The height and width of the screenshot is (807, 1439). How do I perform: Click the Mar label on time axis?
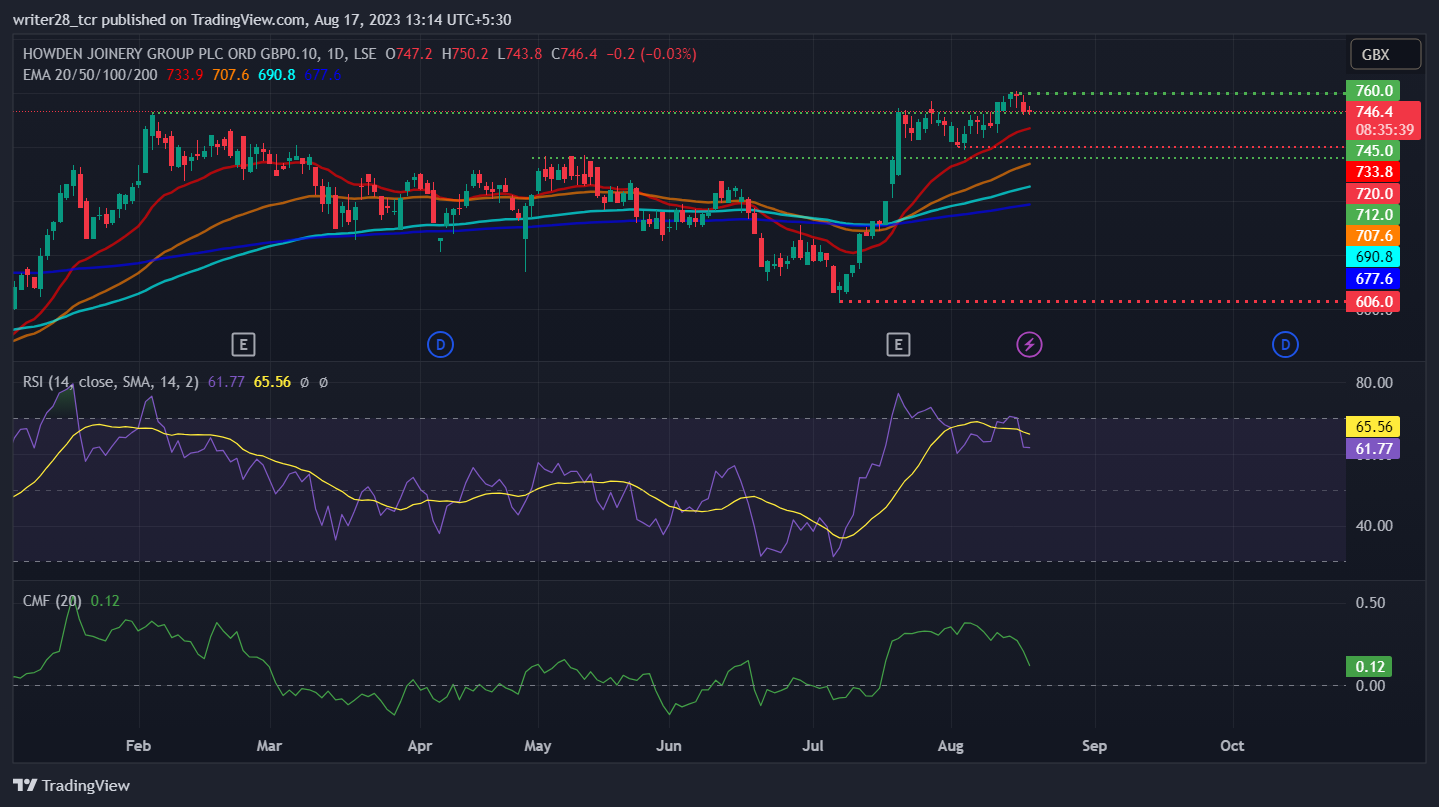tap(270, 745)
